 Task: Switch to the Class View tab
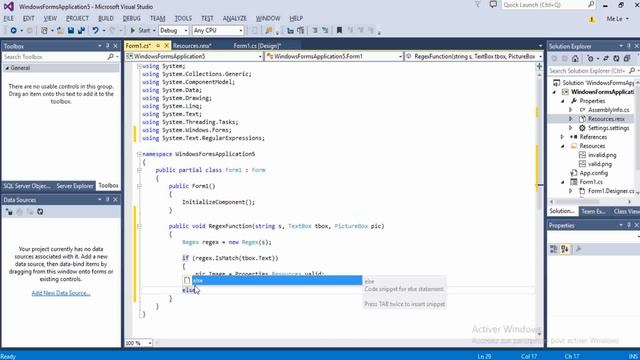626,211
